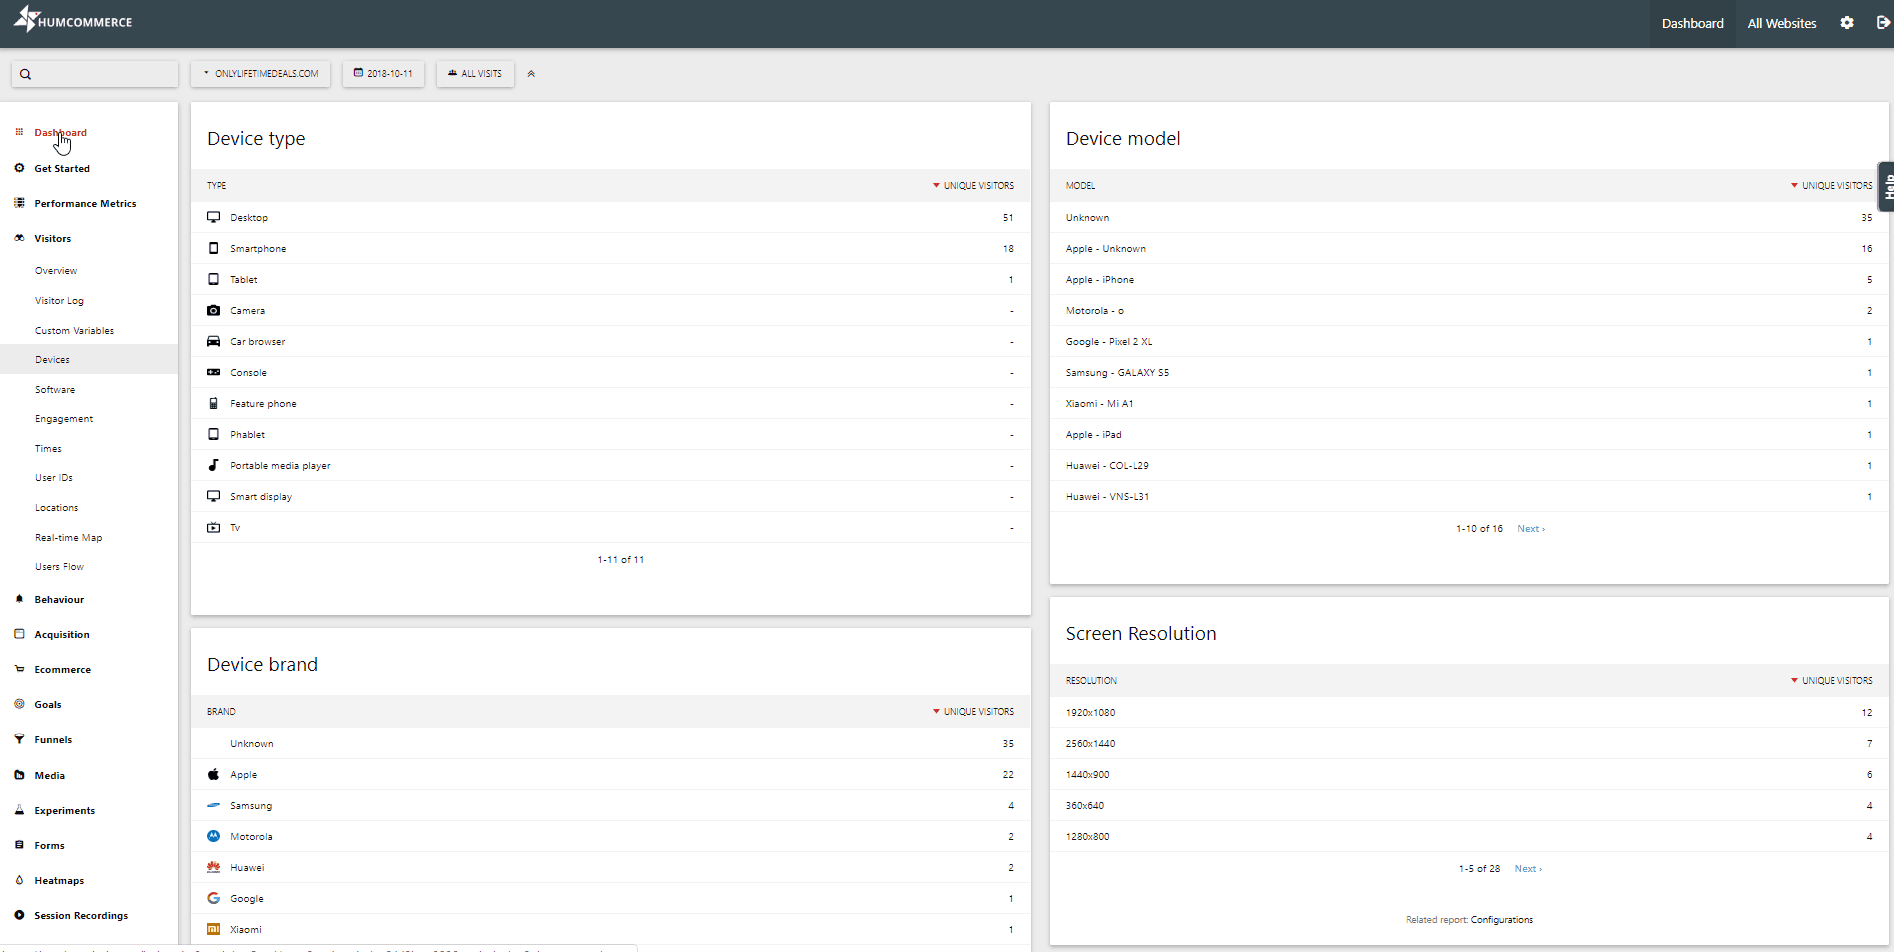Click Next in Device model pagination
Image resolution: width=1894 pixels, height=952 pixels.
(x=1530, y=529)
